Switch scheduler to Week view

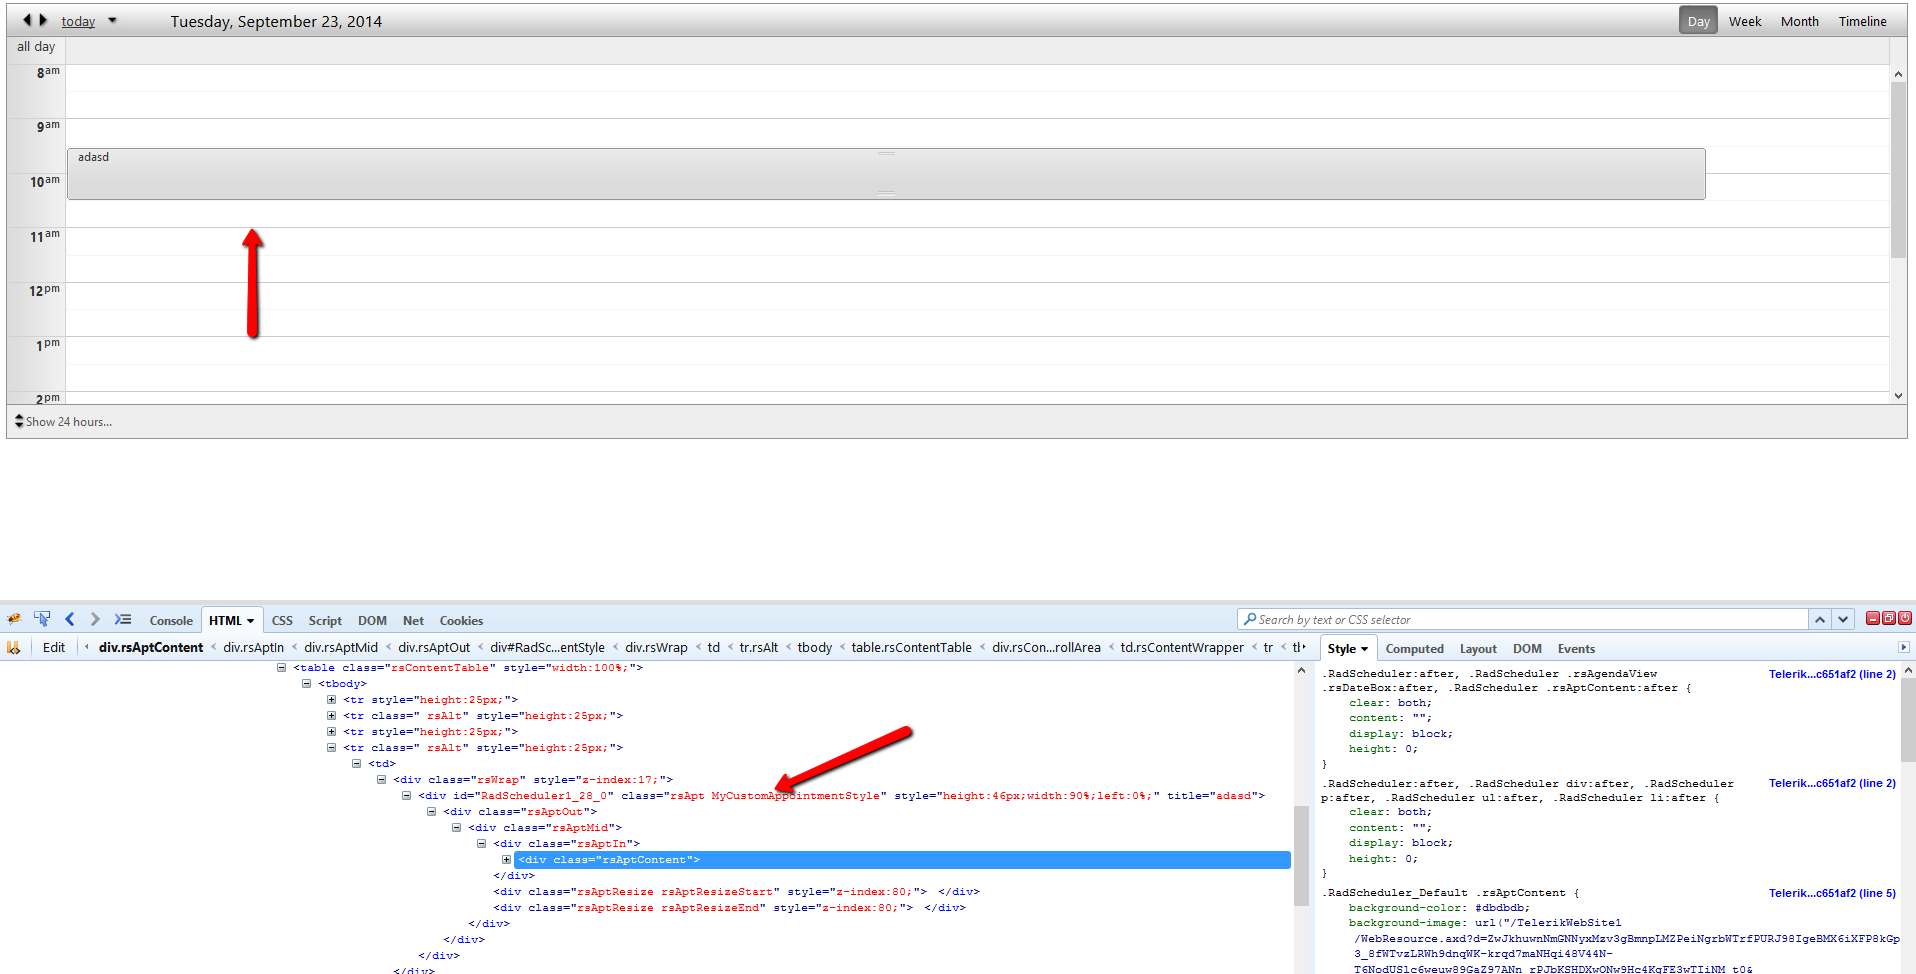1744,21
